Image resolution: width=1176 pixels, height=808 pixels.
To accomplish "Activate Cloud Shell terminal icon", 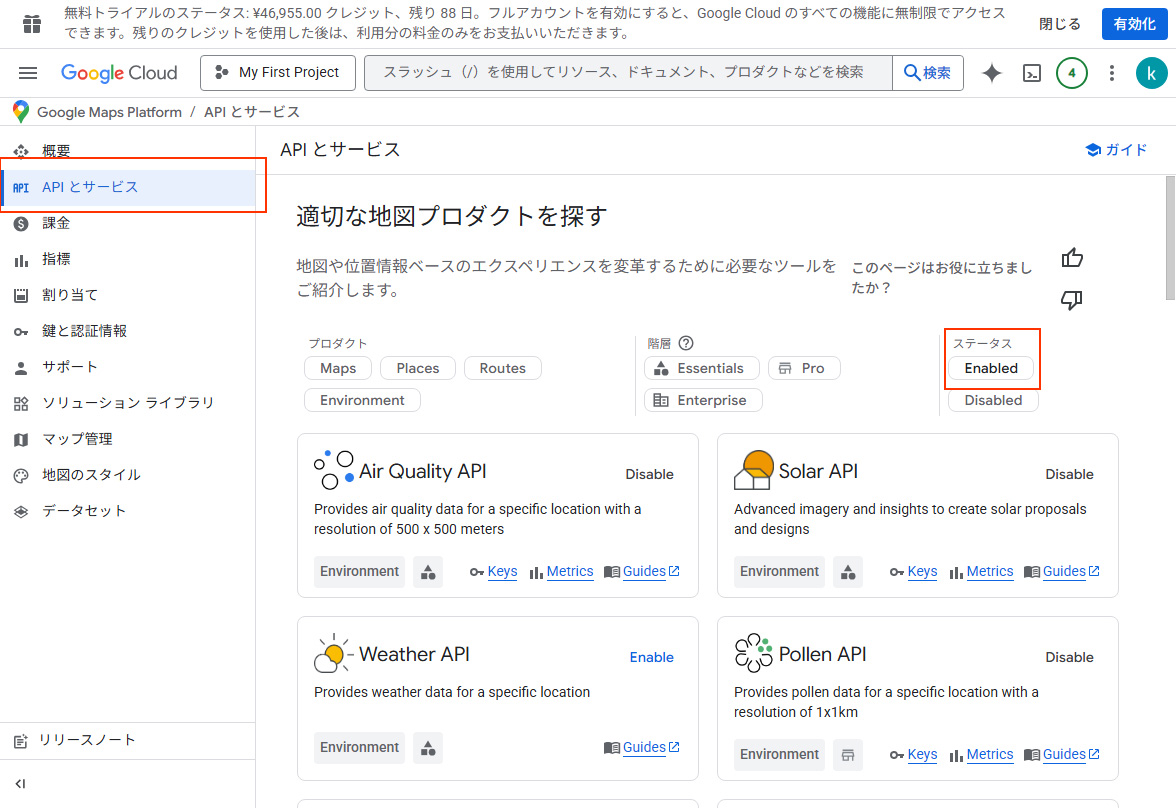I will click(x=1032, y=73).
